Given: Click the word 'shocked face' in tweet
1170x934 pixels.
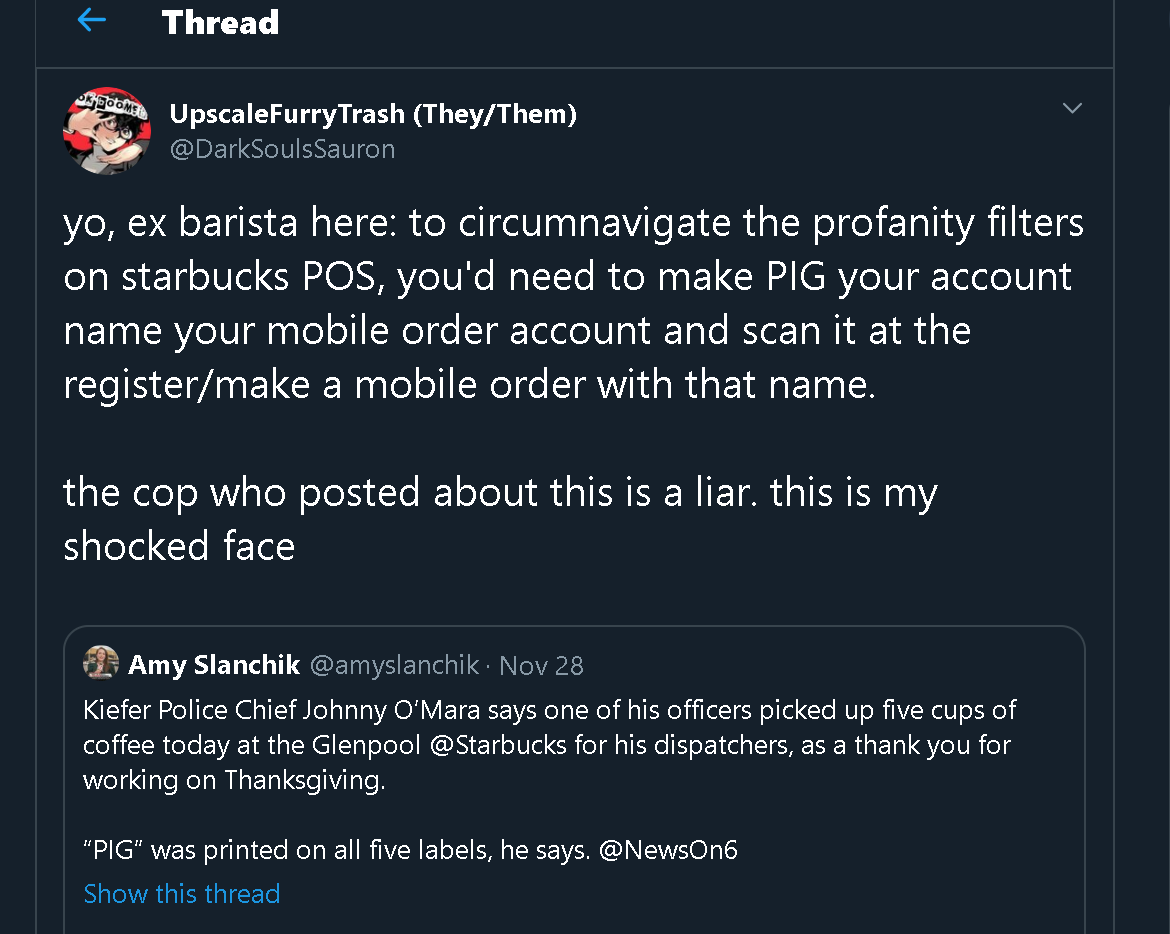Looking at the screenshot, I should pos(179,546).
